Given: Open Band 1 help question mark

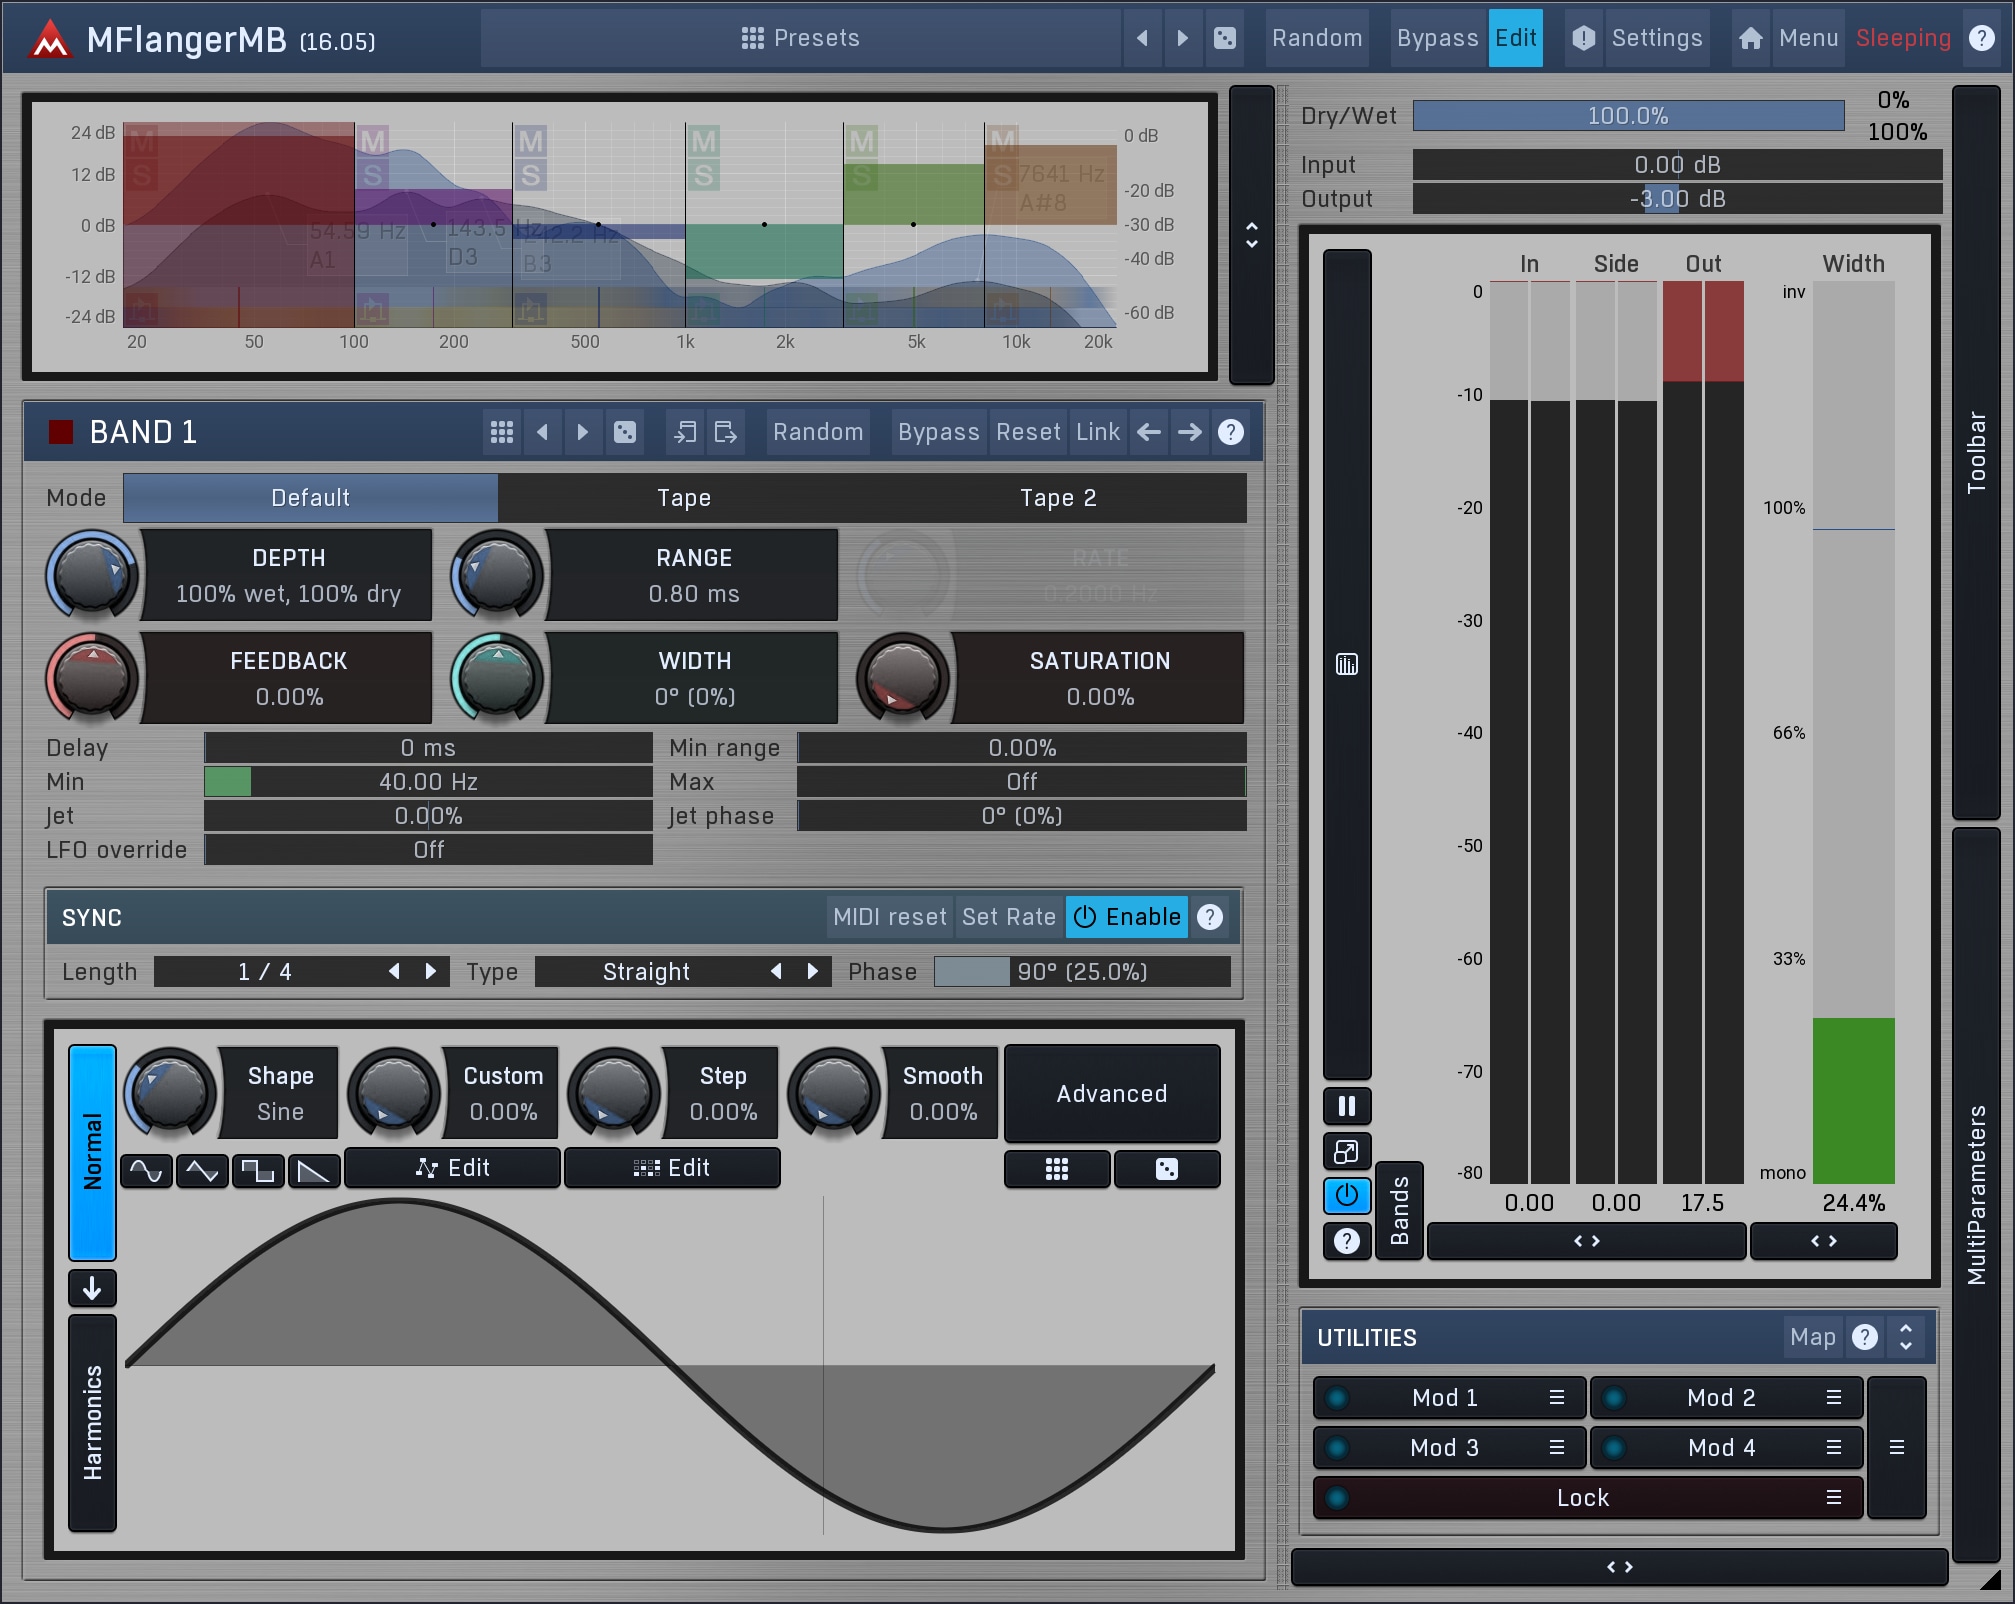Looking at the screenshot, I should click(x=1231, y=432).
